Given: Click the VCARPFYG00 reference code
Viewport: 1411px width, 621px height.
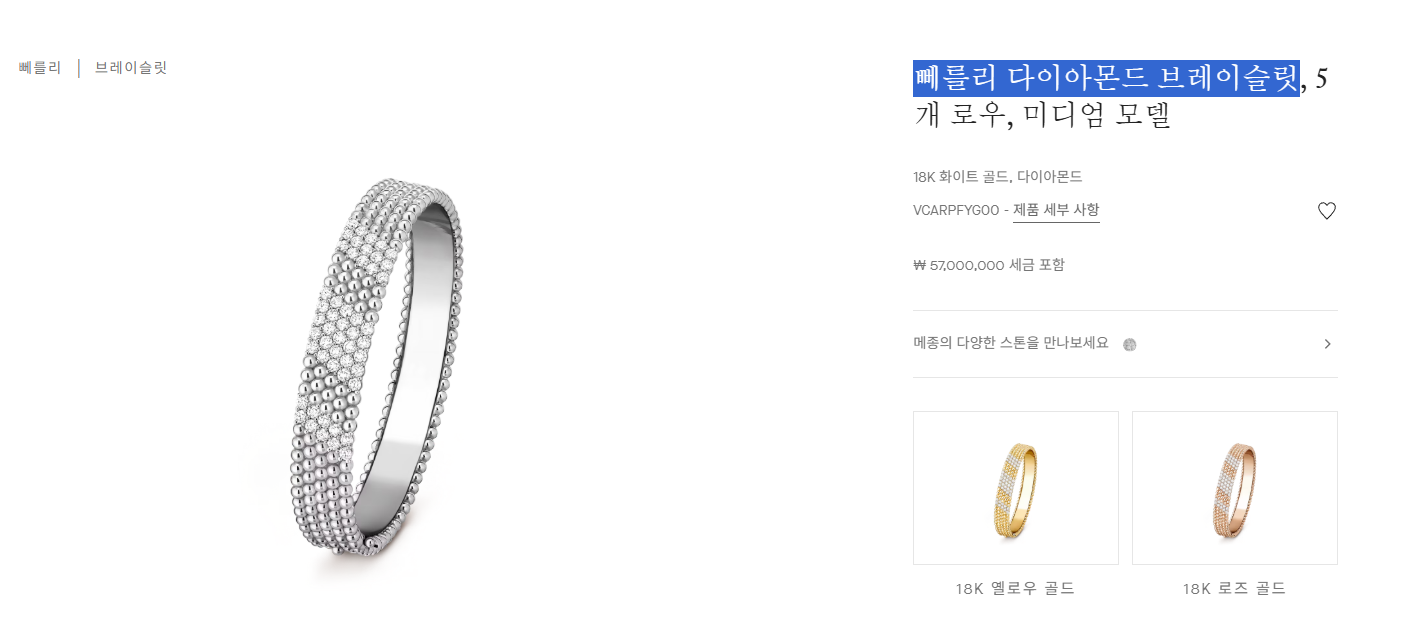Looking at the screenshot, I should pyautogui.click(x=956, y=211).
